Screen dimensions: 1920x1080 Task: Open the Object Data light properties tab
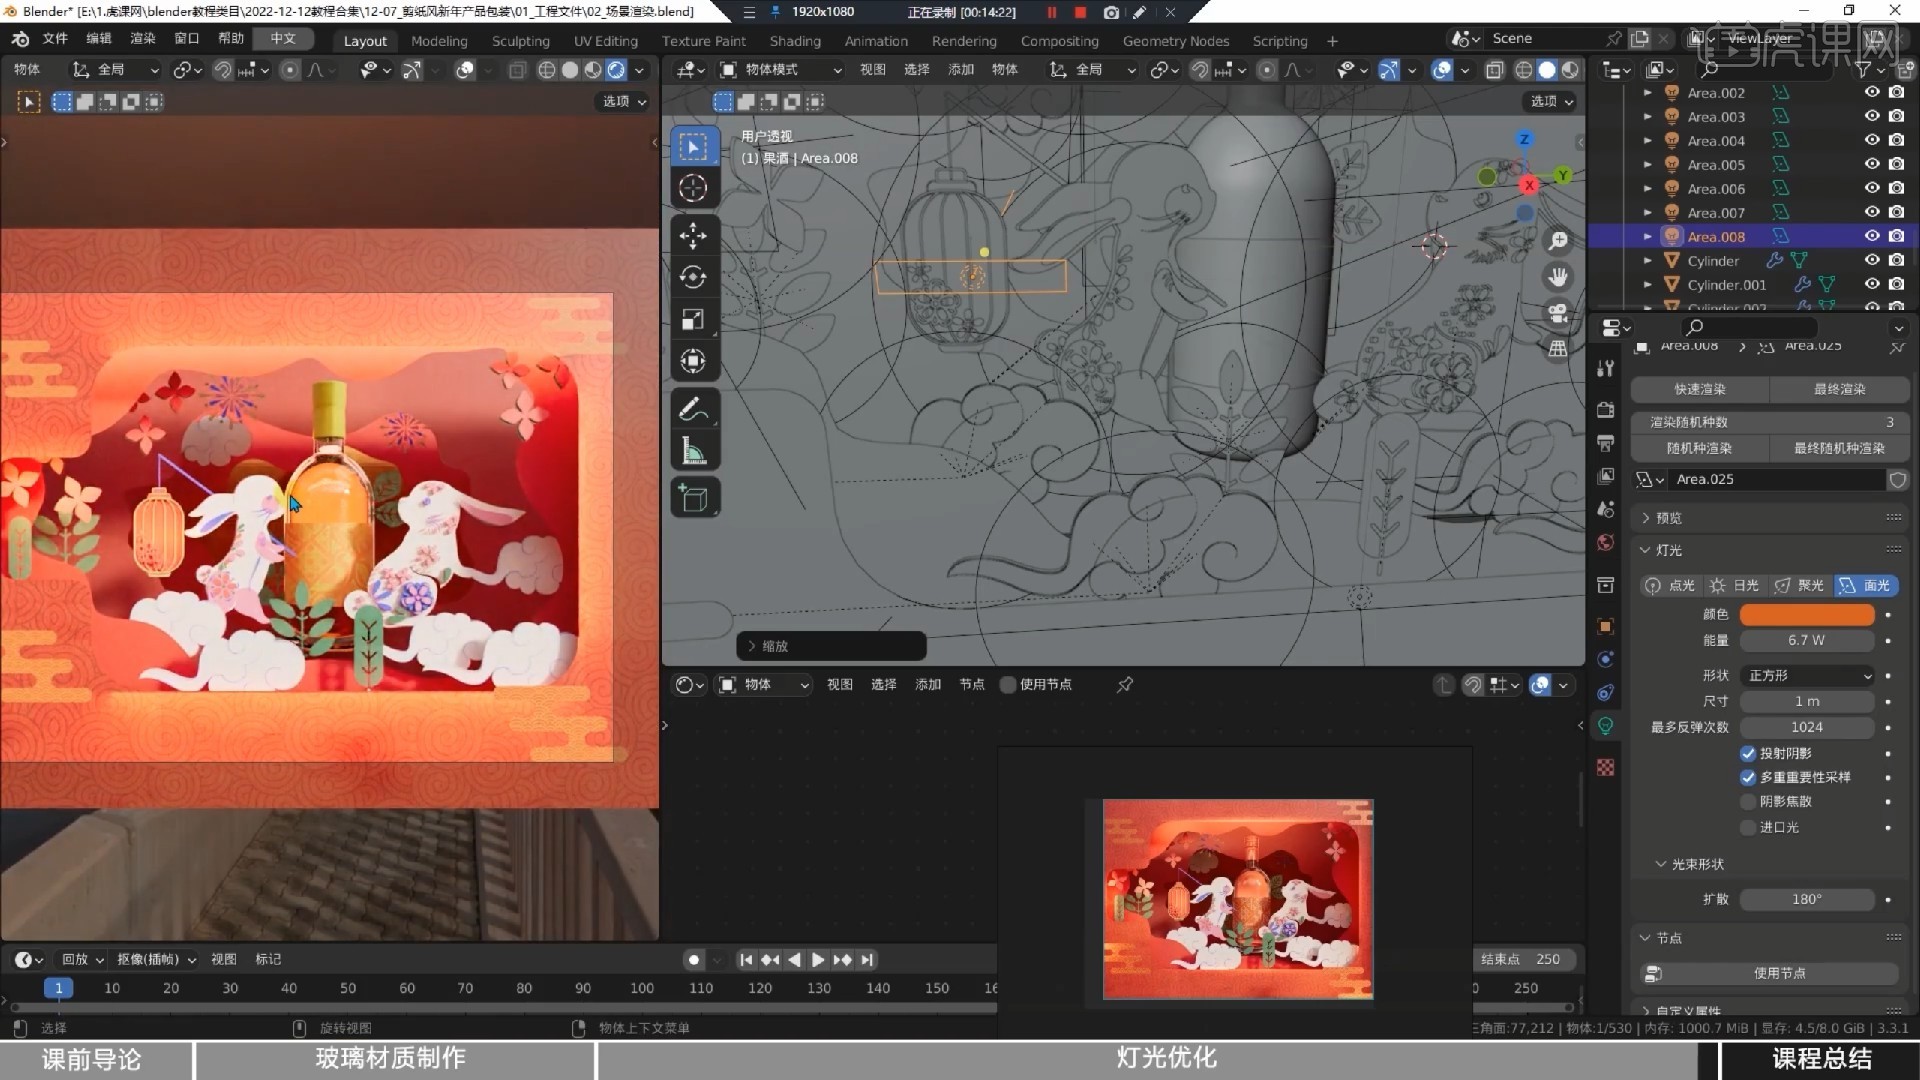click(1606, 726)
